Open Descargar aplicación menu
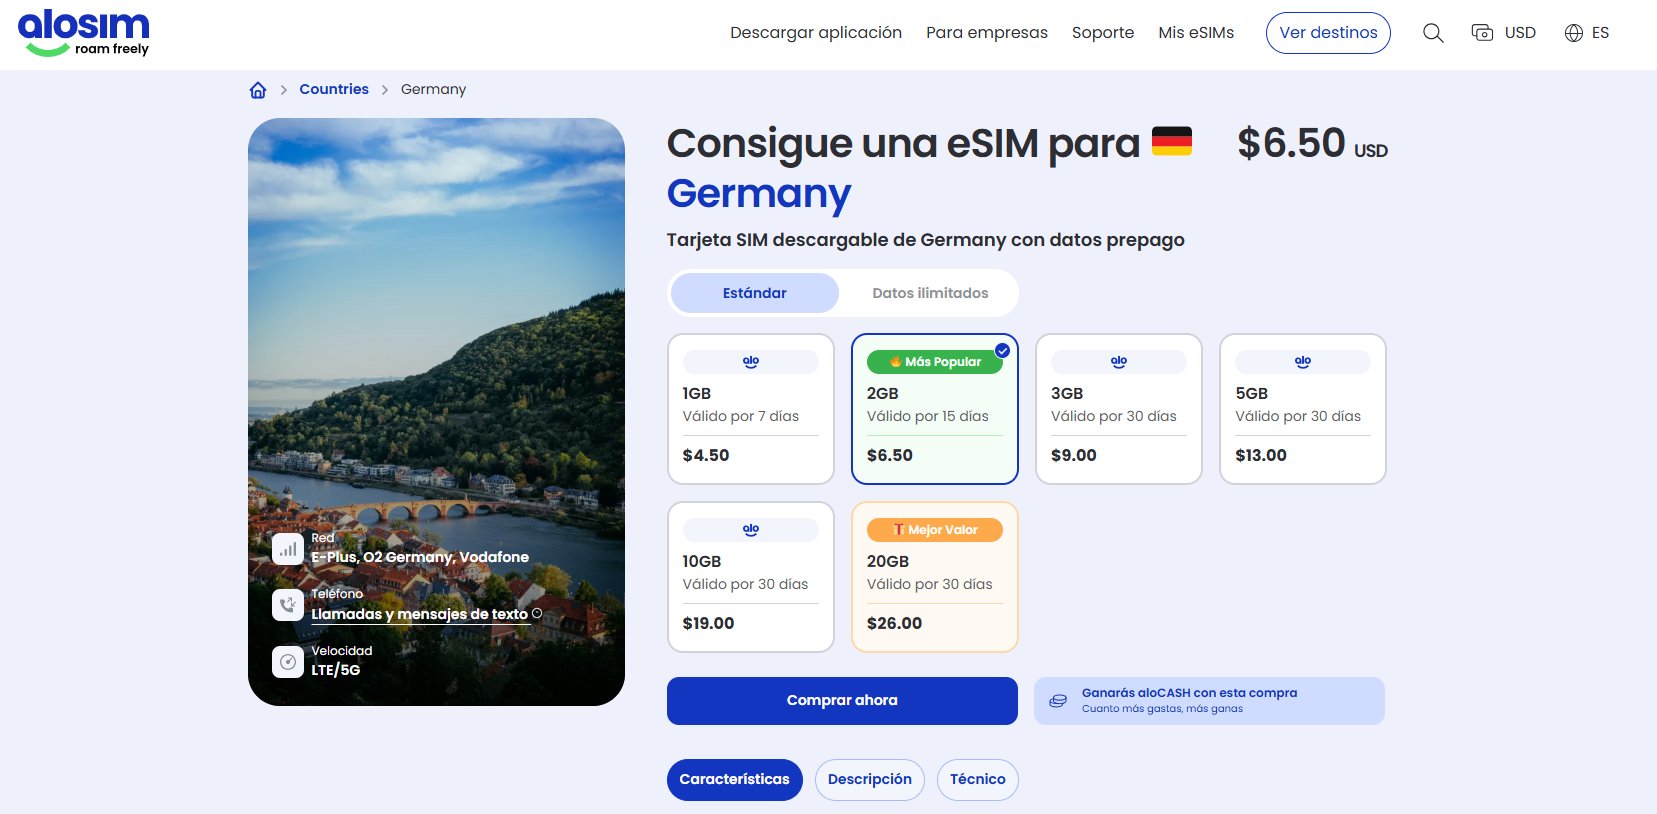This screenshot has width=1657, height=814. 816,33
